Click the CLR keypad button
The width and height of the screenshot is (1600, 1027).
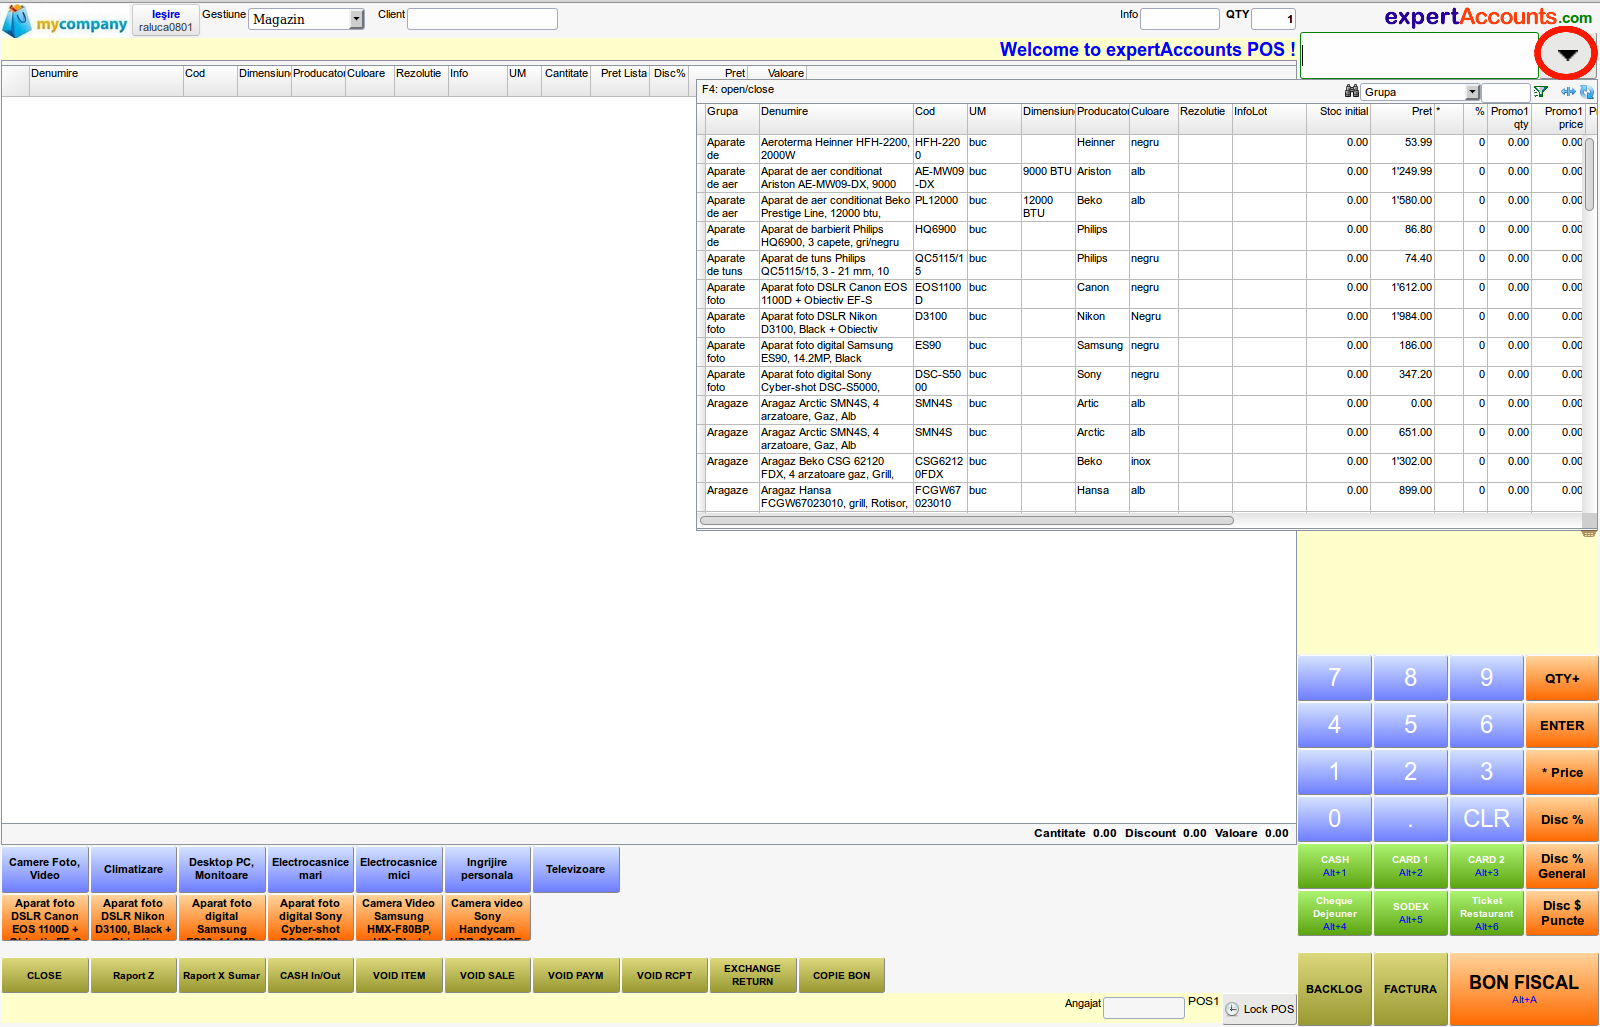pyautogui.click(x=1486, y=819)
